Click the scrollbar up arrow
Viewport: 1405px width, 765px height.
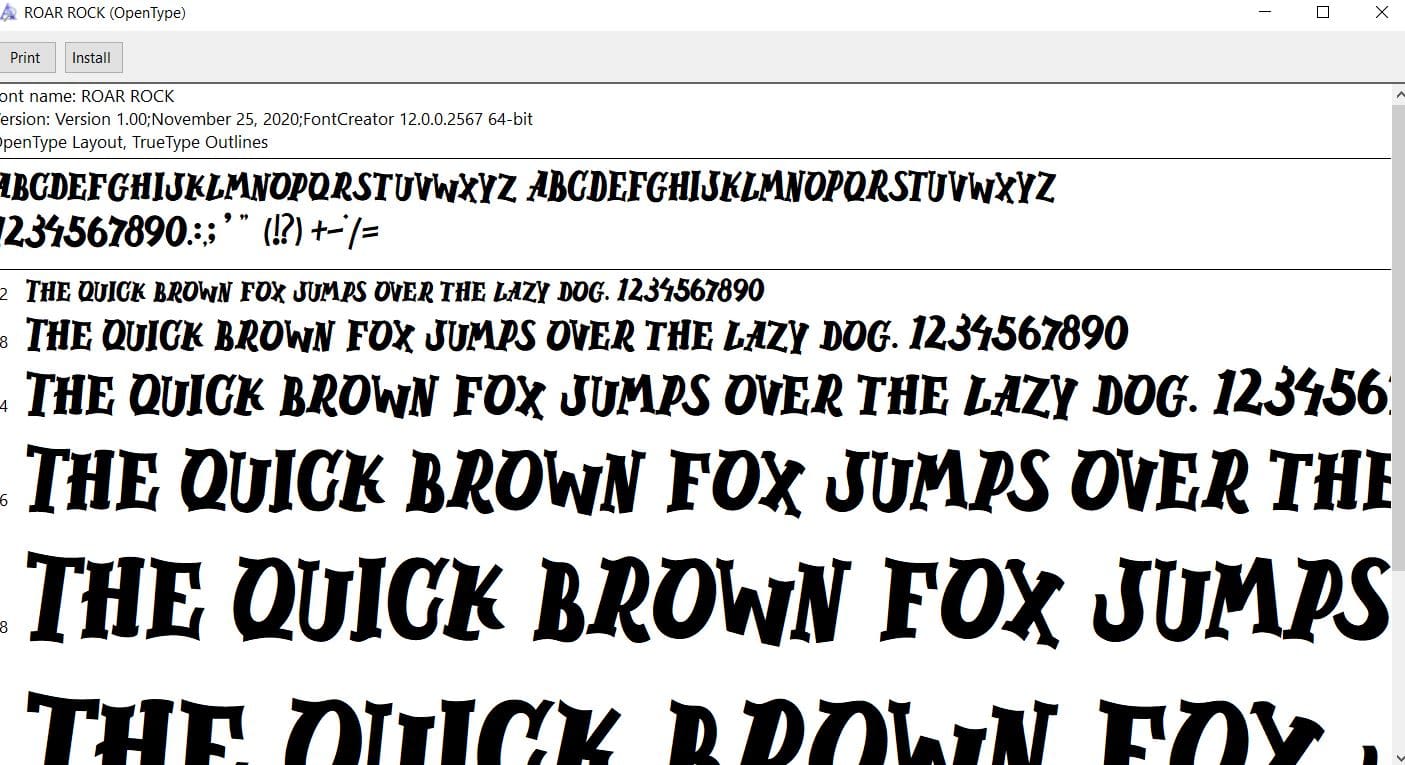[1398, 94]
